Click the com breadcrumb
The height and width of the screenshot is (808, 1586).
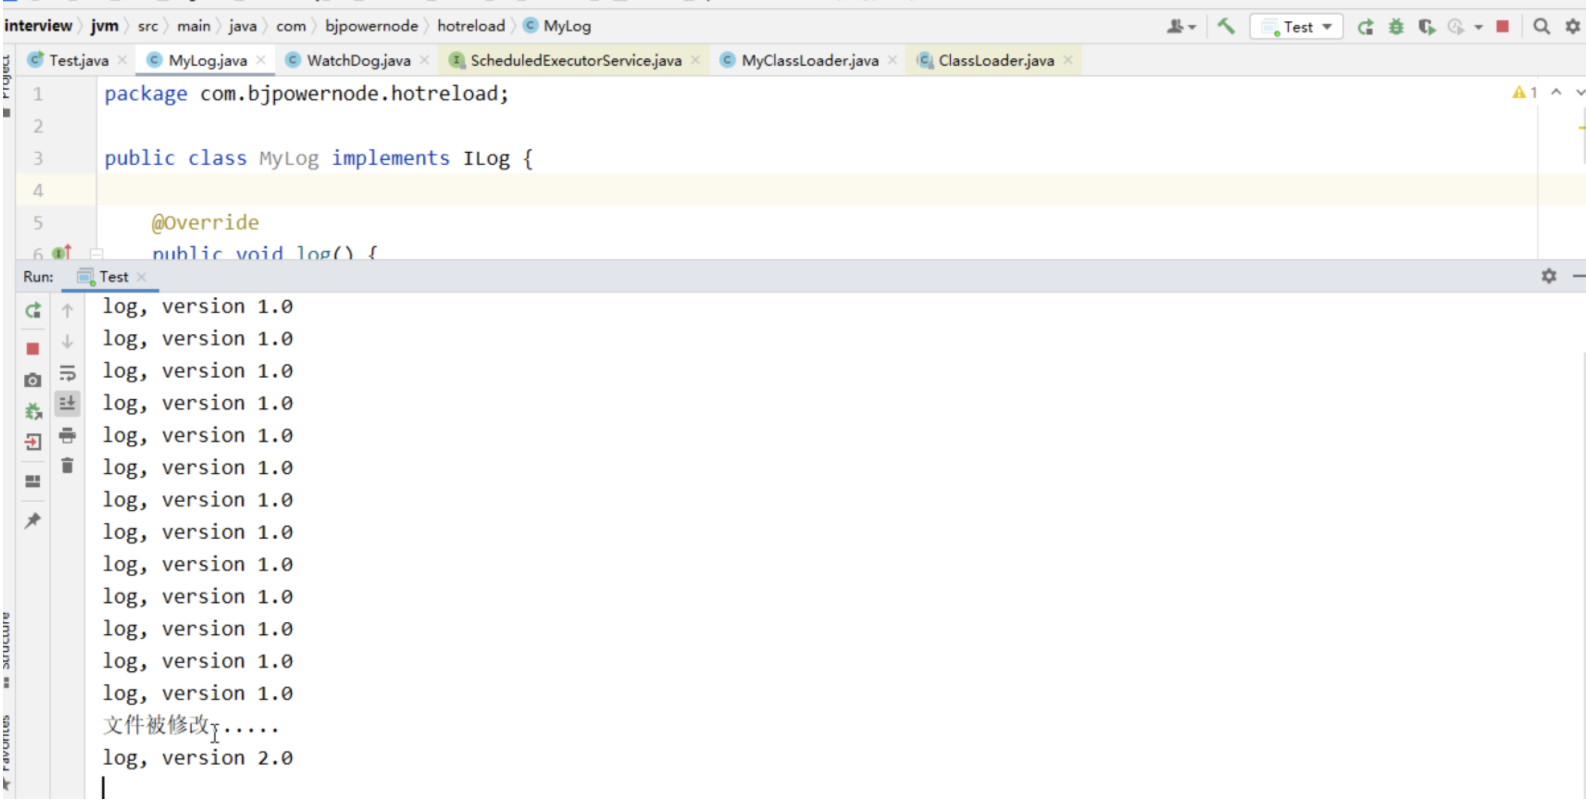(x=291, y=26)
